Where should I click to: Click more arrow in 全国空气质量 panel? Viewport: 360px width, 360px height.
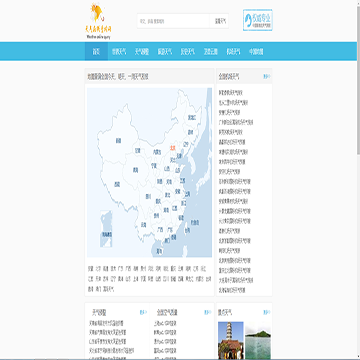[207, 312]
